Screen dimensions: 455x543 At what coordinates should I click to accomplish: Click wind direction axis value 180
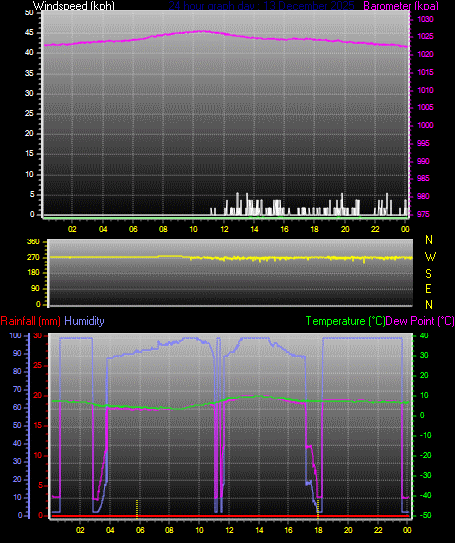coord(33,273)
